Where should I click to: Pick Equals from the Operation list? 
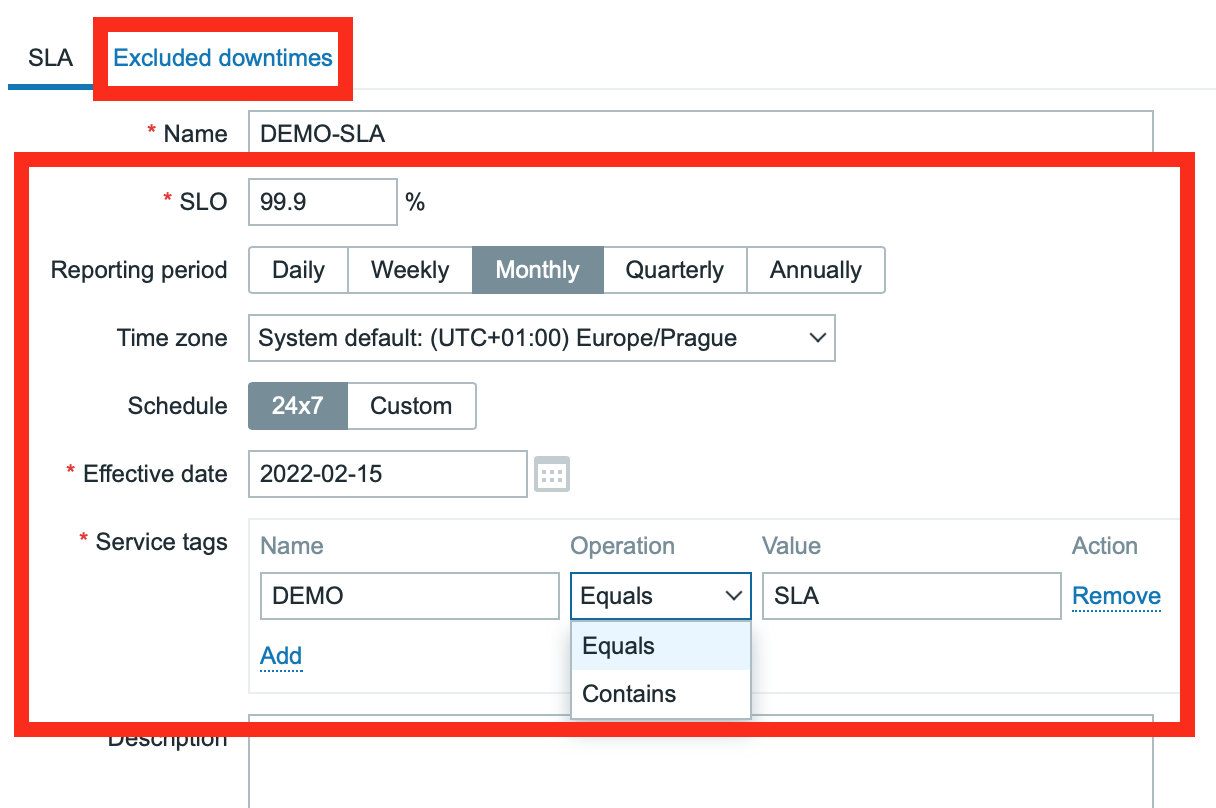tap(619, 646)
